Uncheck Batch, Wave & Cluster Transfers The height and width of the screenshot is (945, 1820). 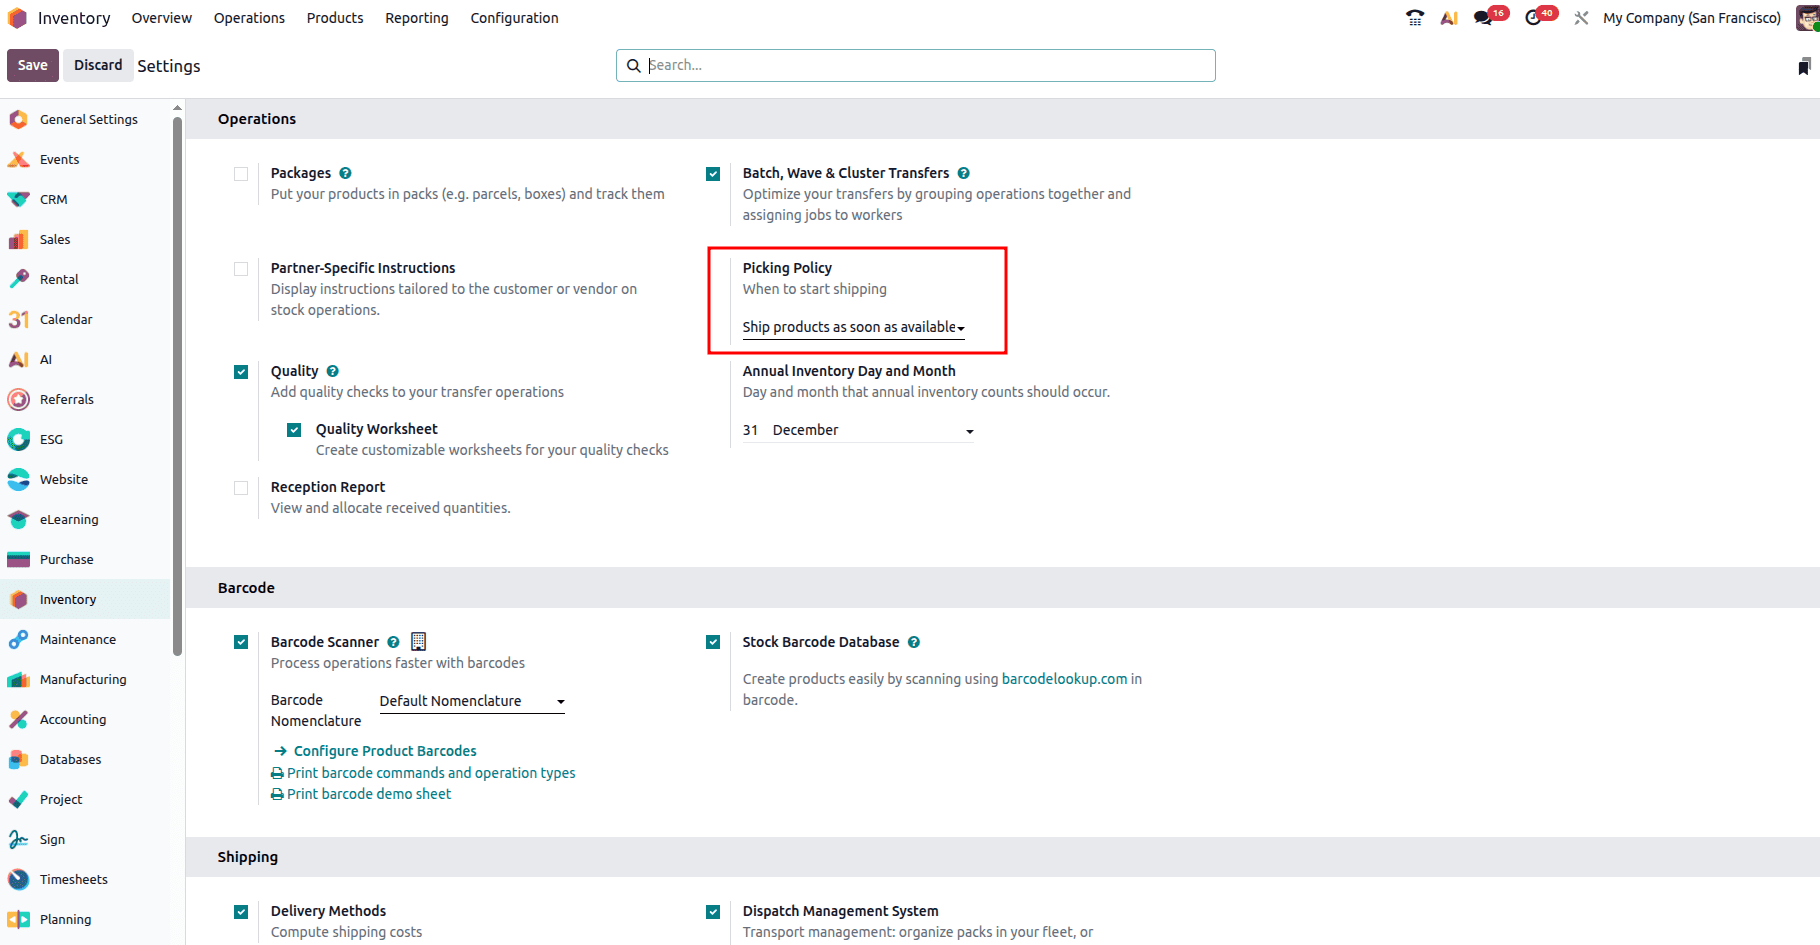coord(713,174)
